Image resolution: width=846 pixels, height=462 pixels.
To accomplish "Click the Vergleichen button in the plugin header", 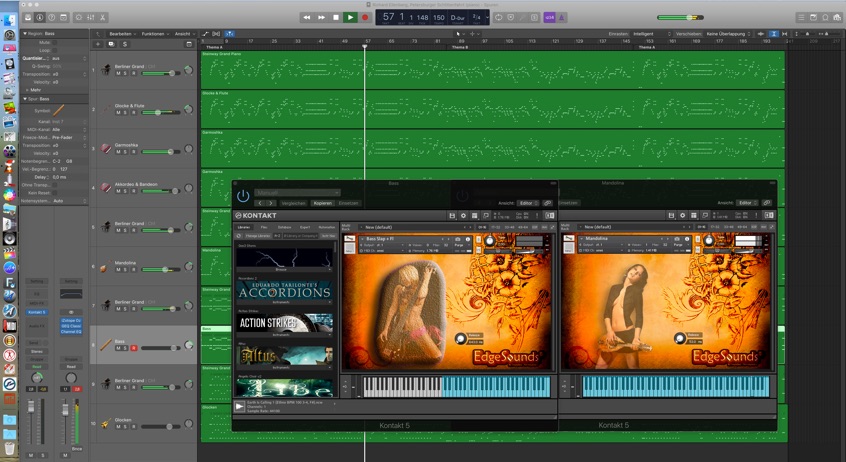I will tap(294, 203).
